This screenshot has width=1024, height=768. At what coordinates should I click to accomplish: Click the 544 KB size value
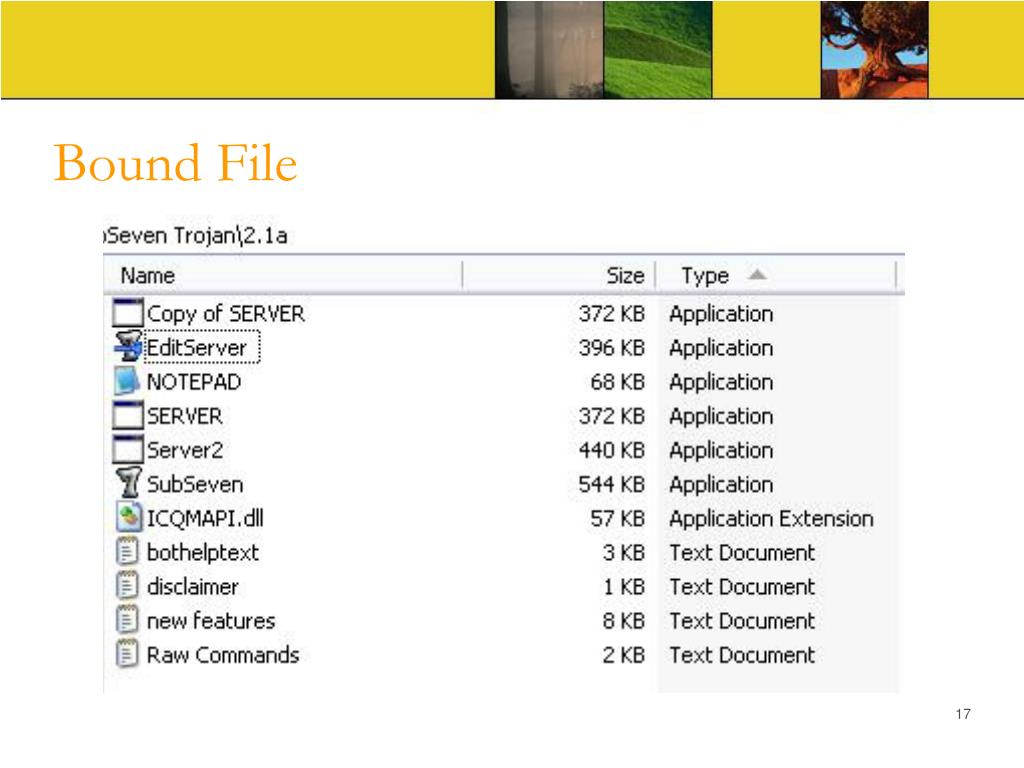611,484
